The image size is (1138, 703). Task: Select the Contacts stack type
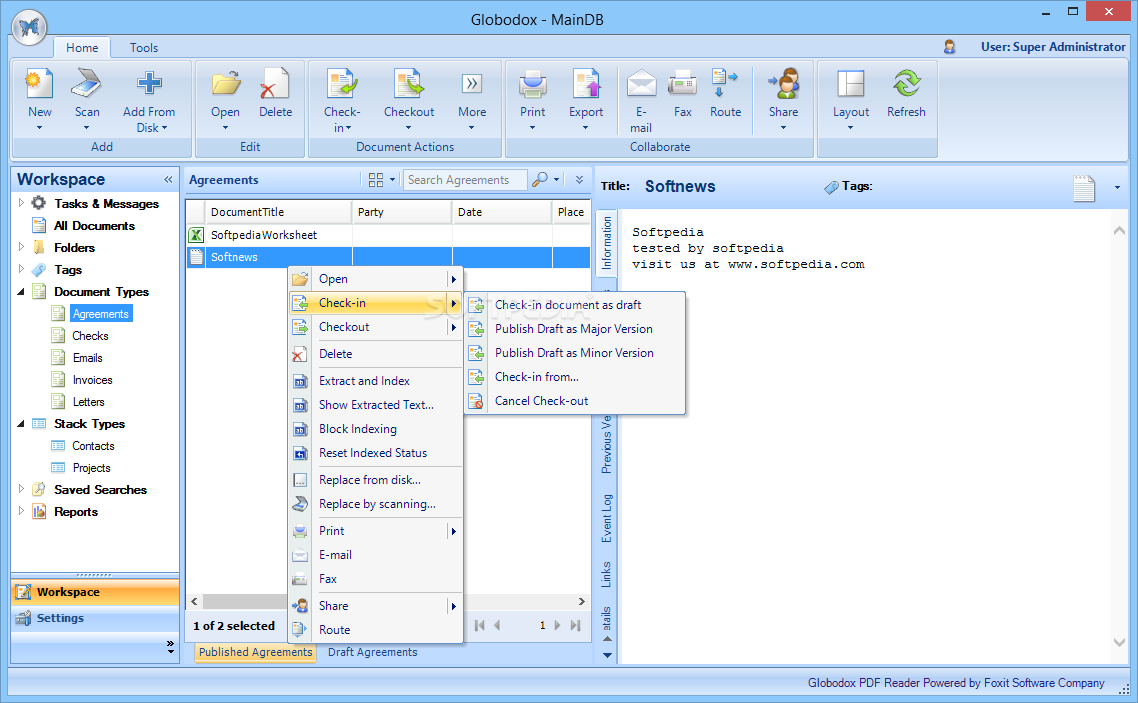[x=93, y=446]
